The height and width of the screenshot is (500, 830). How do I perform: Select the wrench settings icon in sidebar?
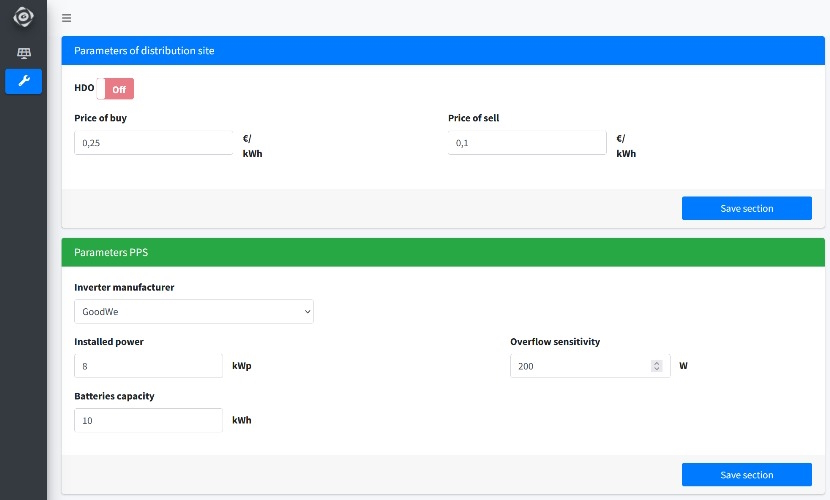coord(23,81)
